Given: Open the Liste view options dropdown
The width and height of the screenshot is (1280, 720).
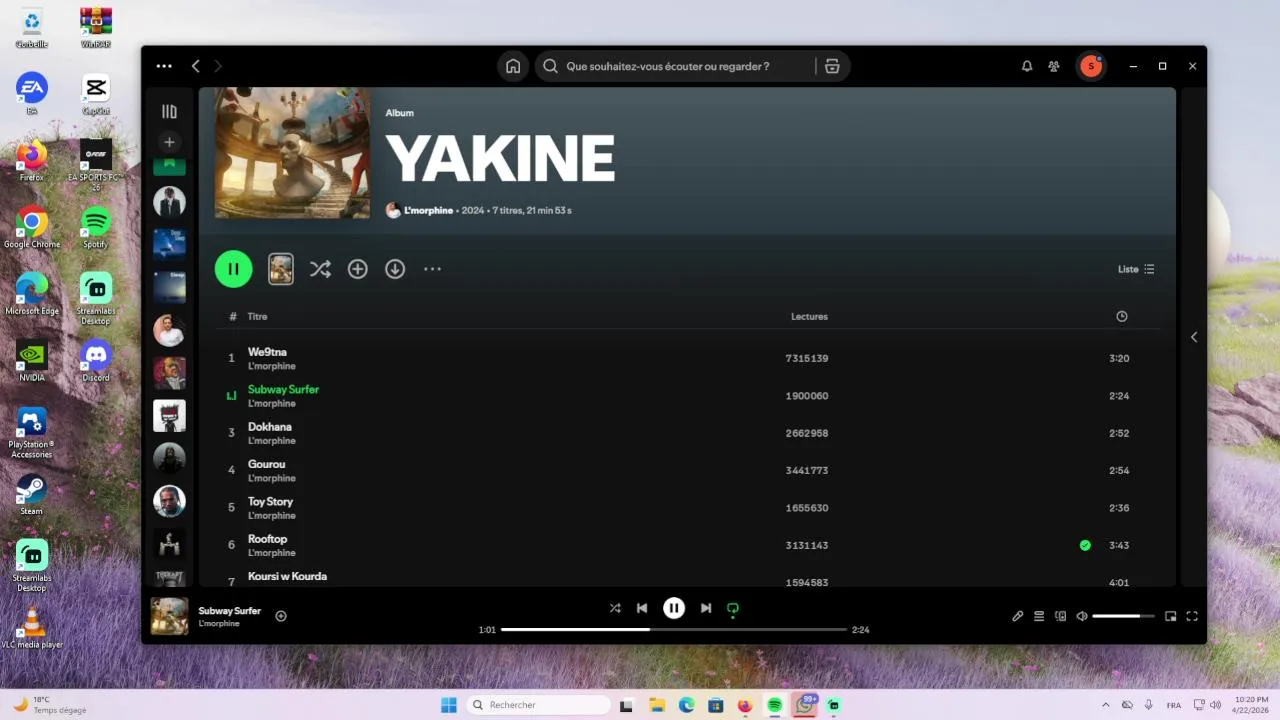Looking at the screenshot, I should click(1136, 269).
